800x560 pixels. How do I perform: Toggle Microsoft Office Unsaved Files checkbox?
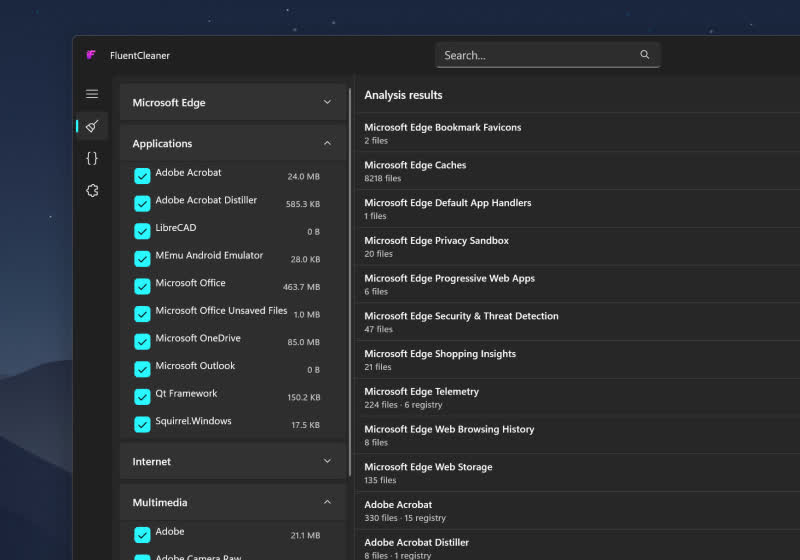click(142, 314)
